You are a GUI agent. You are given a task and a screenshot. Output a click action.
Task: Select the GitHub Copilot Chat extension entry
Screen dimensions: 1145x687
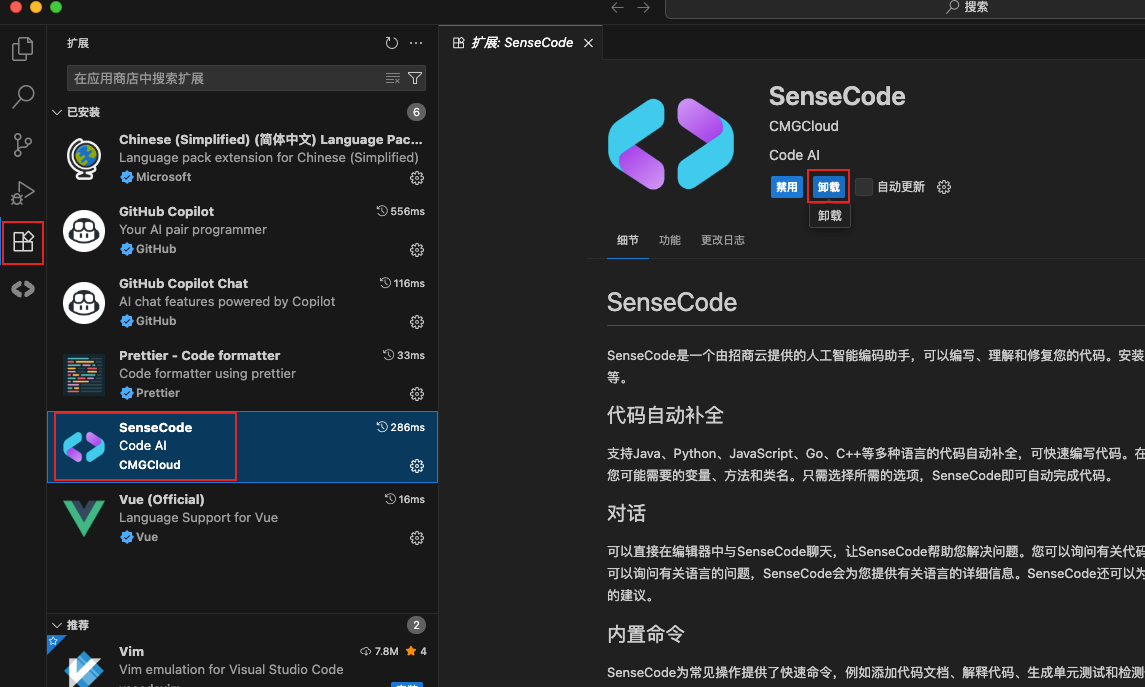242,302
